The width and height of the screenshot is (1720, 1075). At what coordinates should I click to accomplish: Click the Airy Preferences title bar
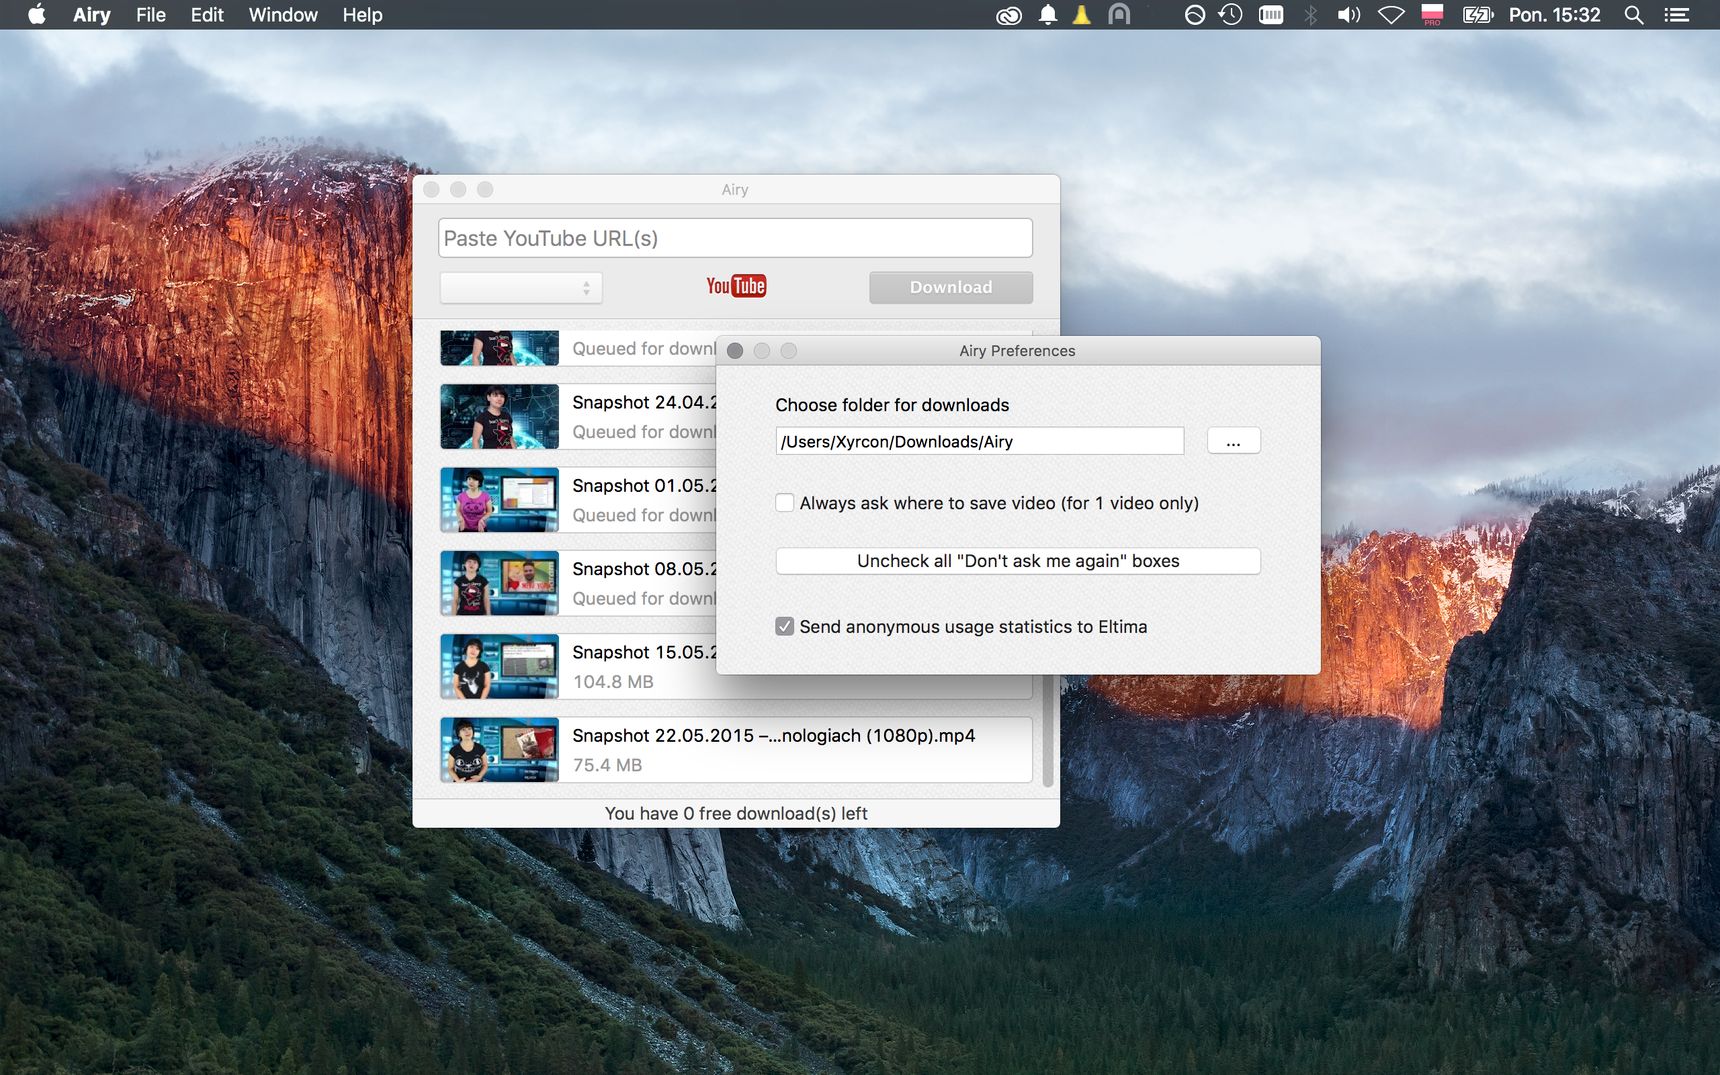[1018, 351]
